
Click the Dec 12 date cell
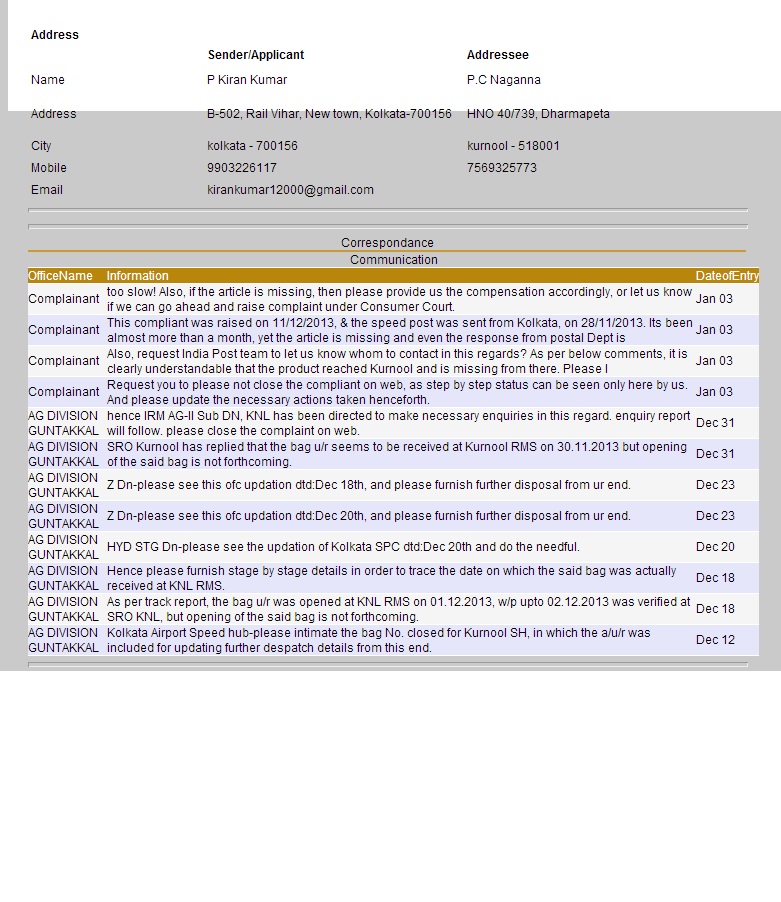[x=715, y=640]
